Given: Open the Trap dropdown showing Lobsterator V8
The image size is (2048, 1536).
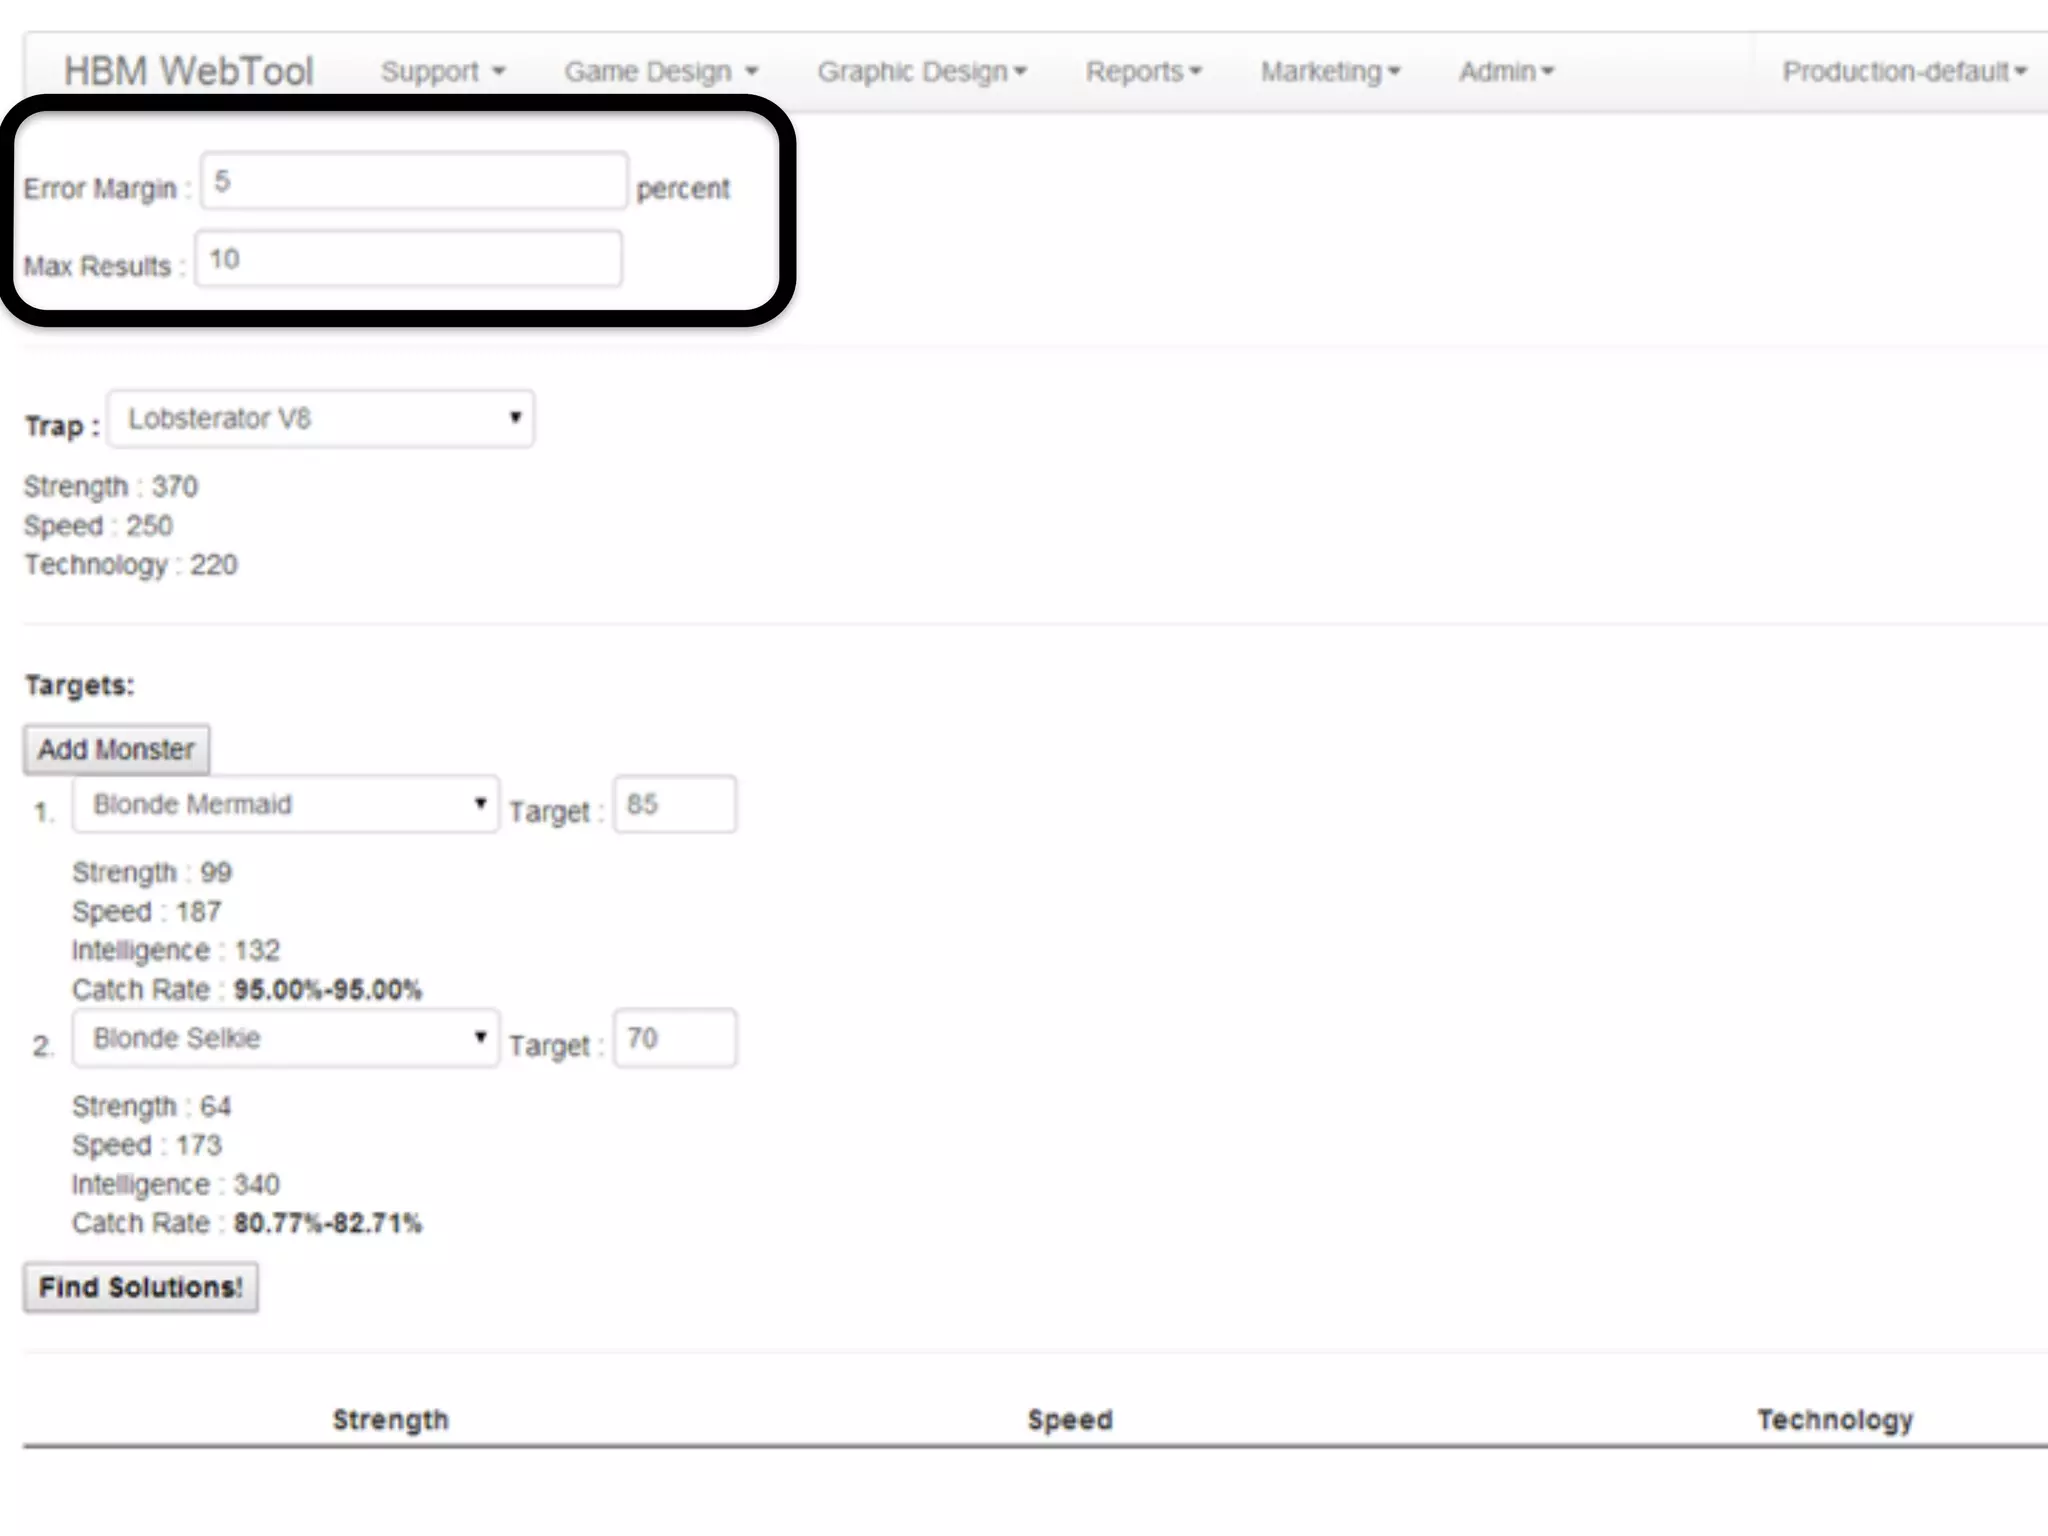Looking at the screenshot, I should 320,419.
